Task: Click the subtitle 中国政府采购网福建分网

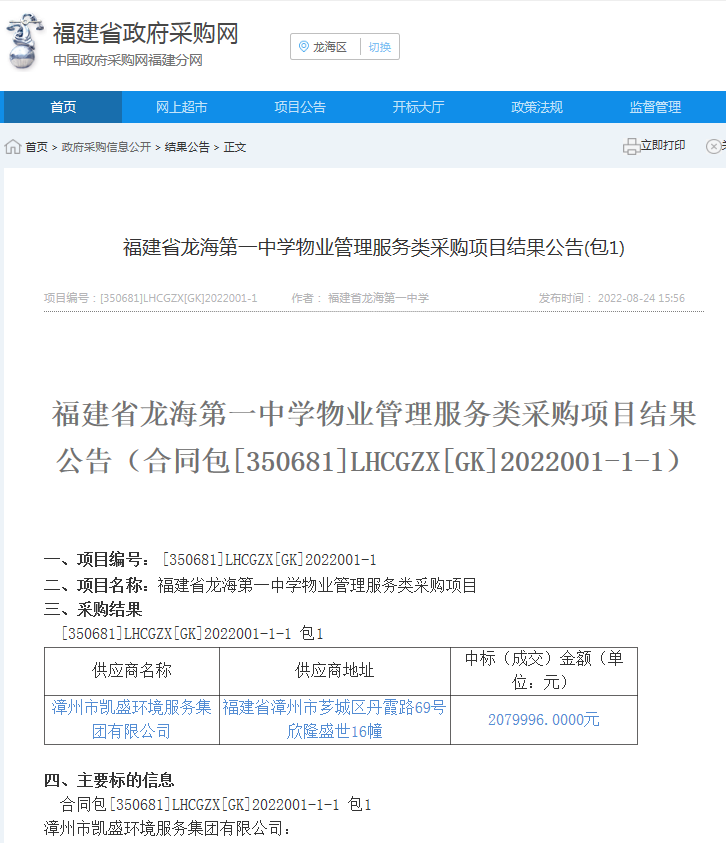Action: coord(127,60)
